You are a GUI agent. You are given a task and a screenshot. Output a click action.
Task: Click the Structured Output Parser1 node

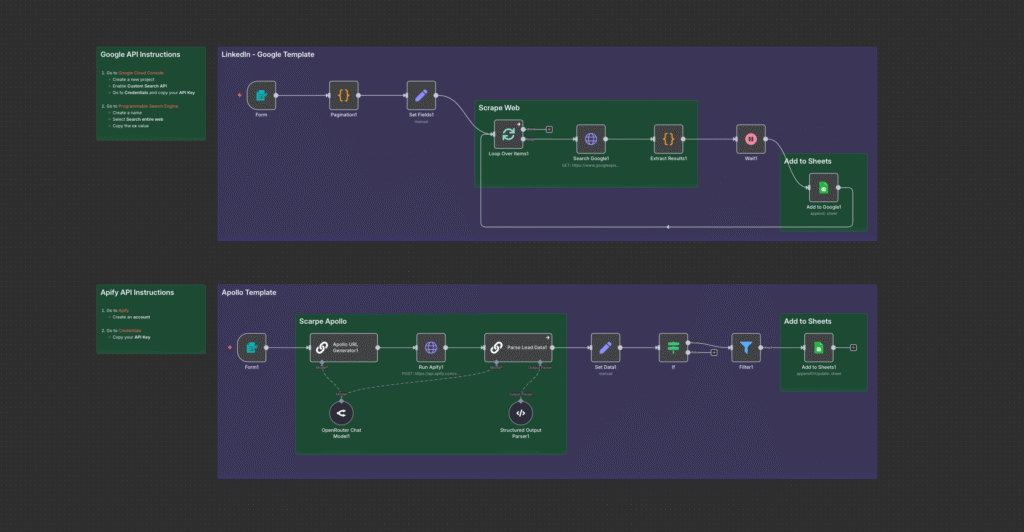[520, 413]
